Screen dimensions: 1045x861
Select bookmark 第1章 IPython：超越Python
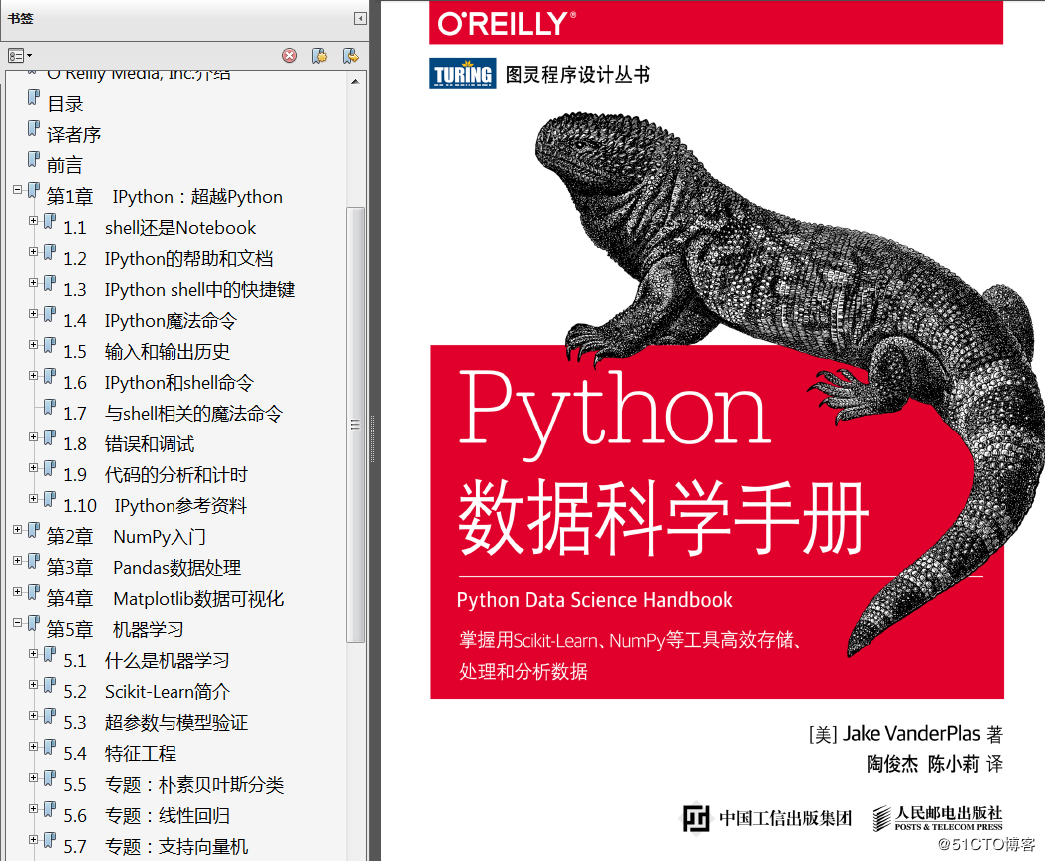(x=165, y=197)
